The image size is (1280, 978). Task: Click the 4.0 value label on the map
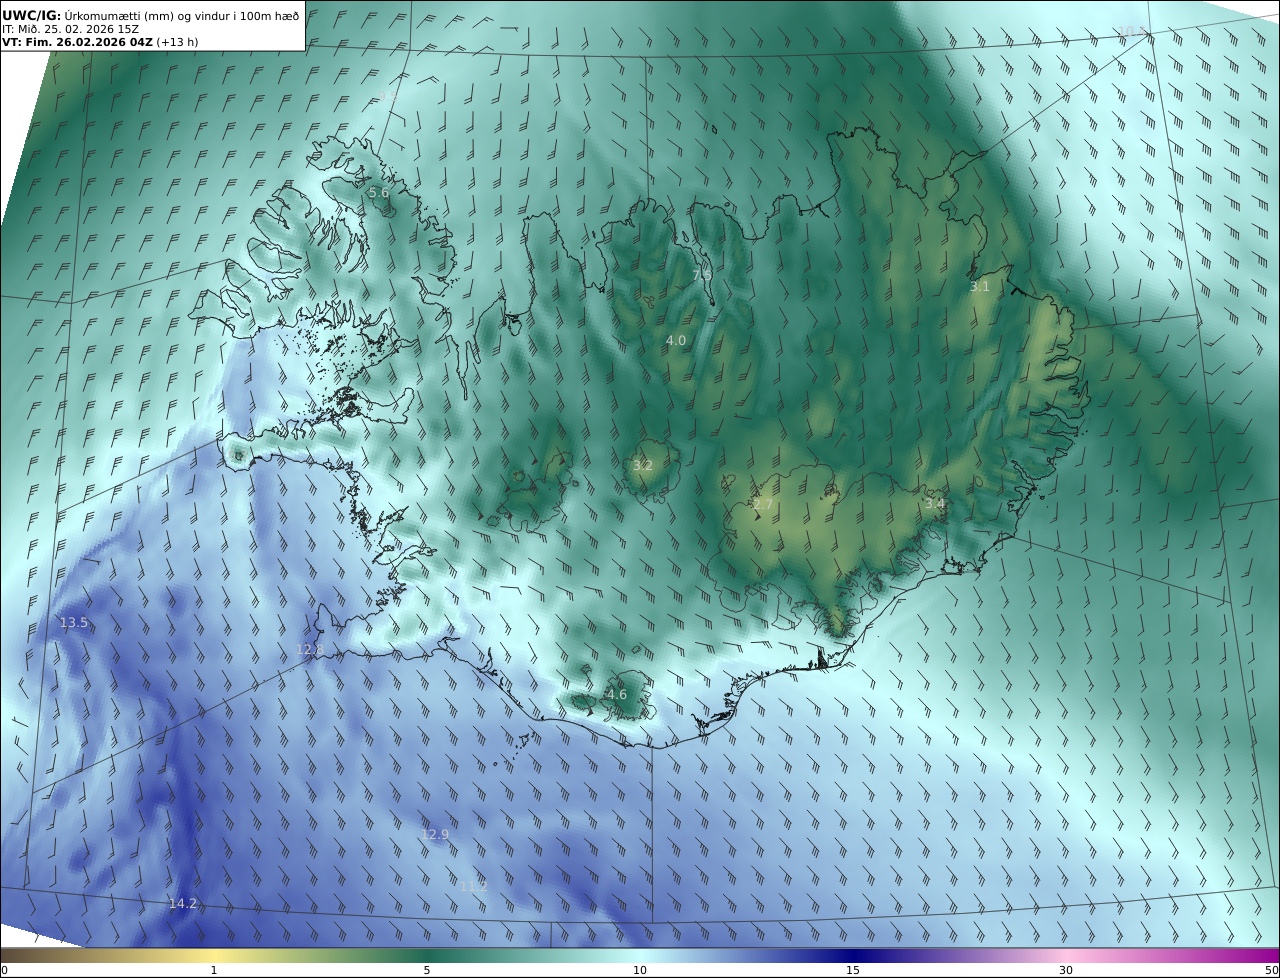[676, 340]
